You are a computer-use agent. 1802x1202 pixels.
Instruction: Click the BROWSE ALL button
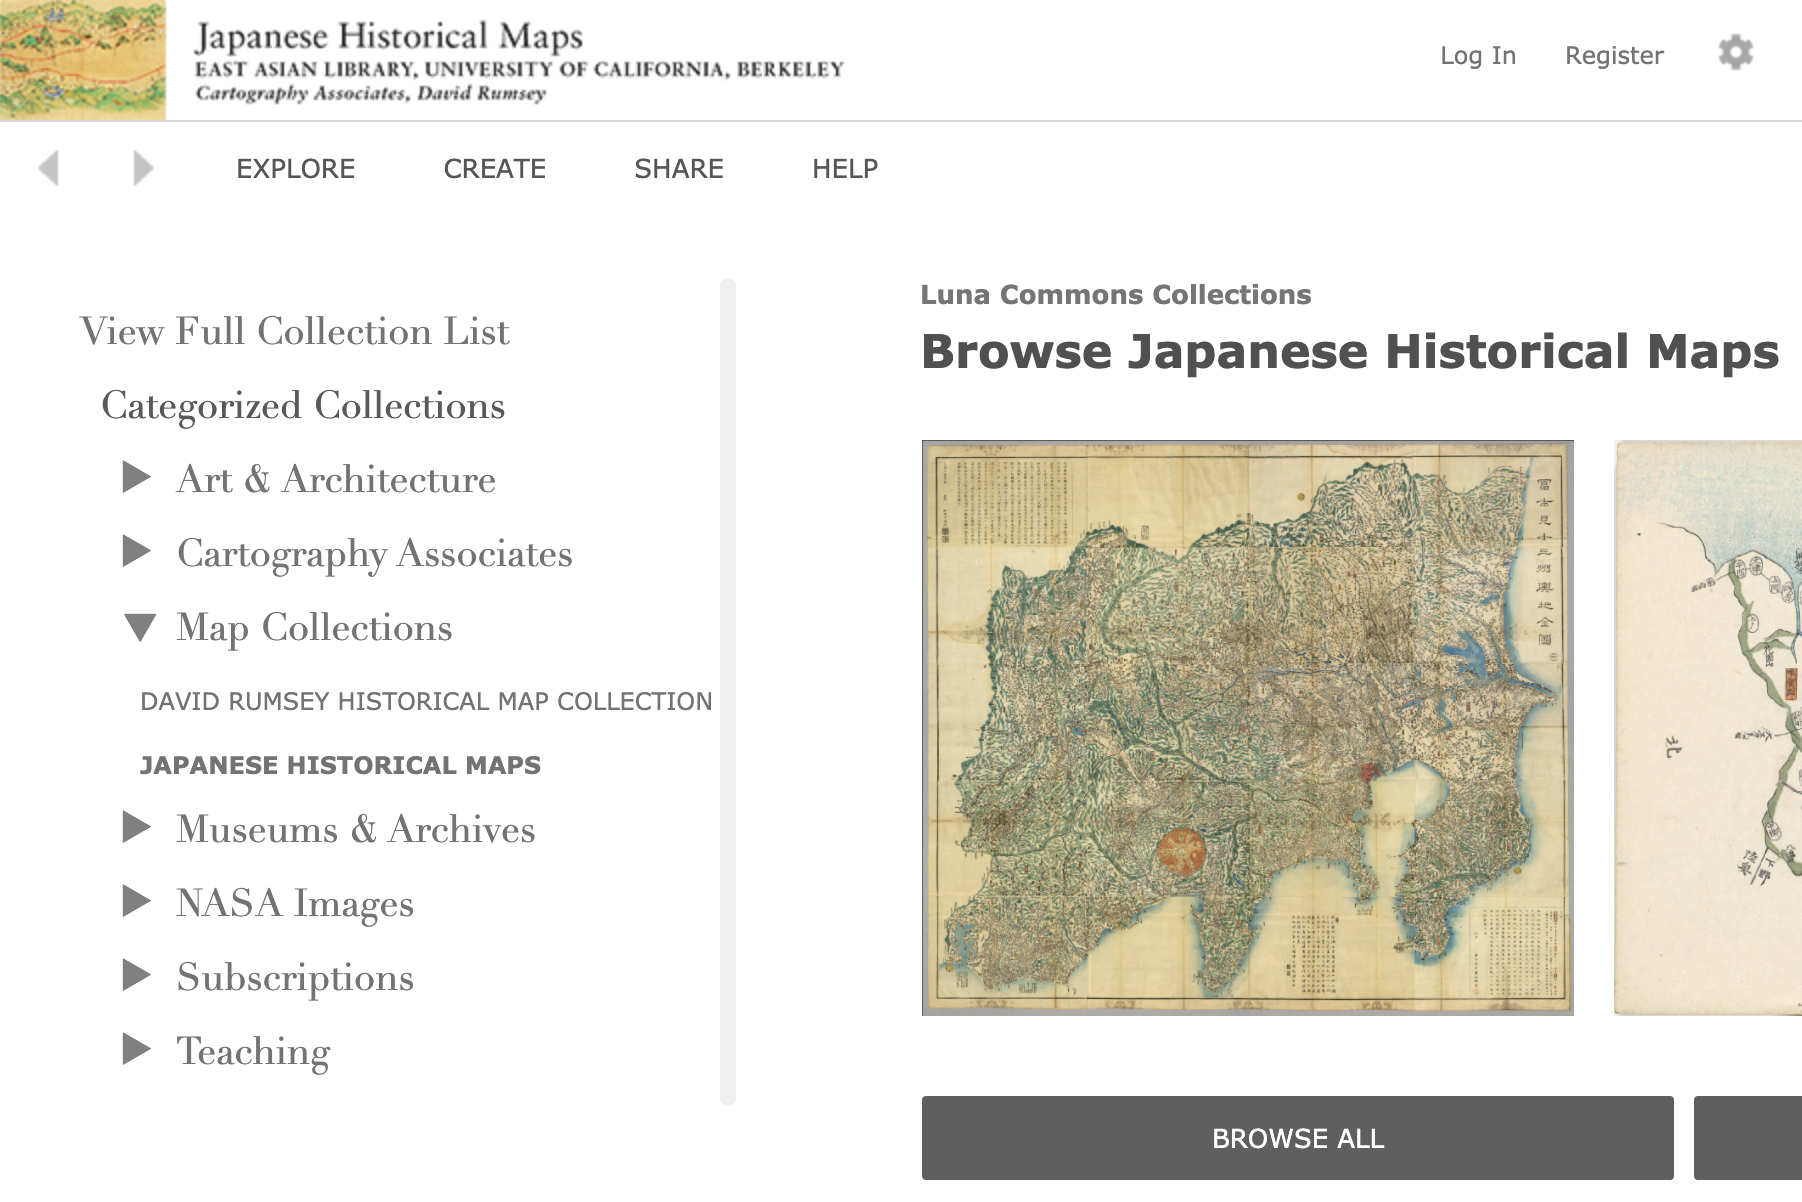1297,1138
